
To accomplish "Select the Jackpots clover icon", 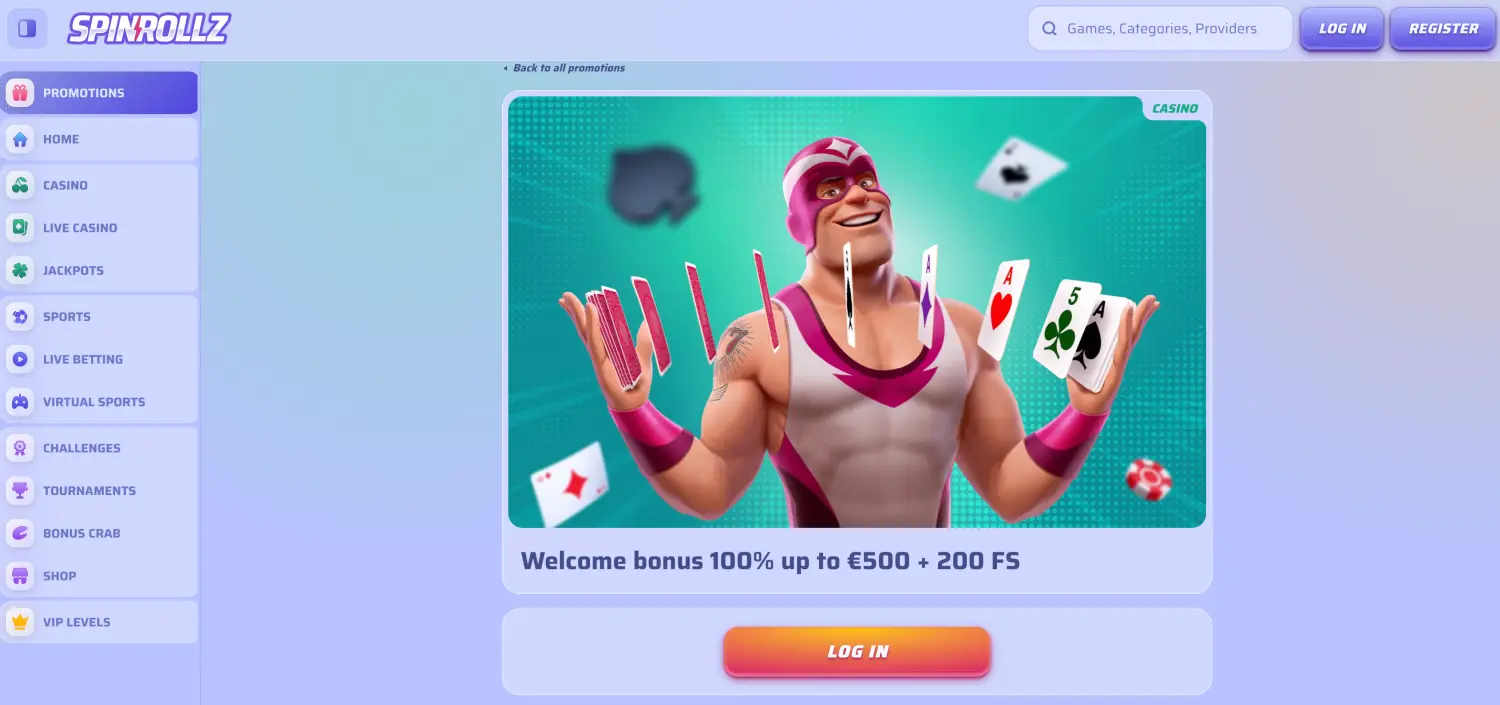I will point(20,270).
